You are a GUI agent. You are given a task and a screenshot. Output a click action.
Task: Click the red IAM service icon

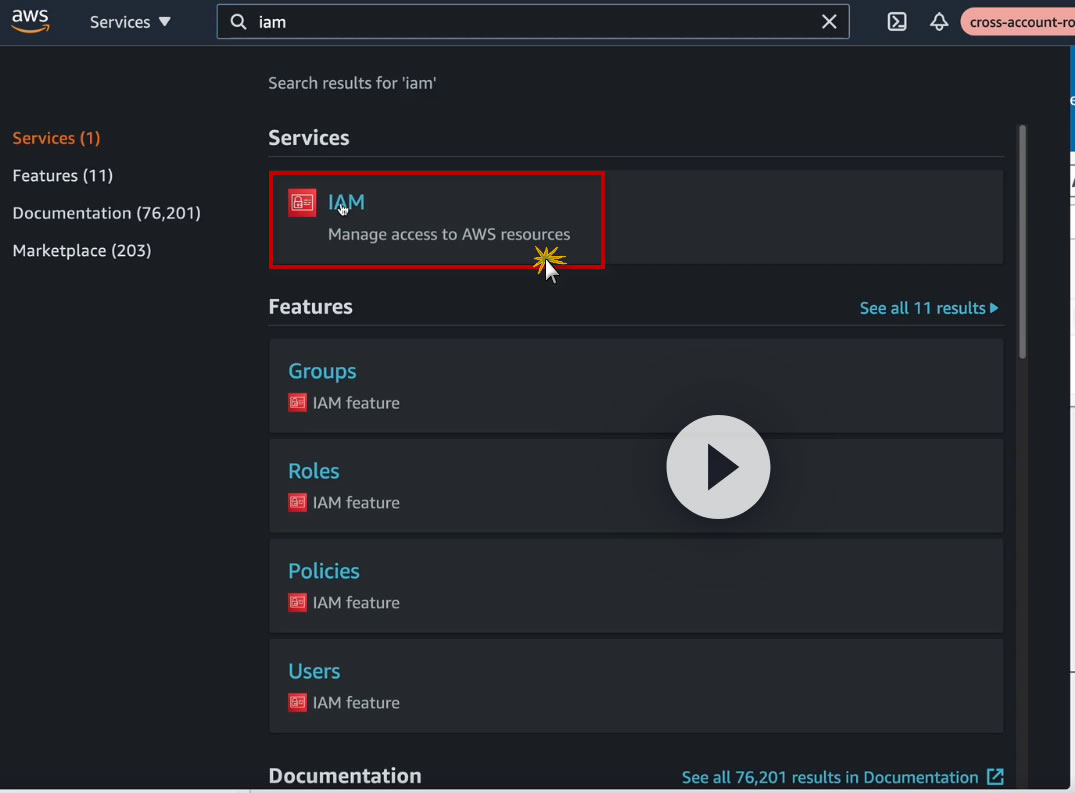point(302,202)
